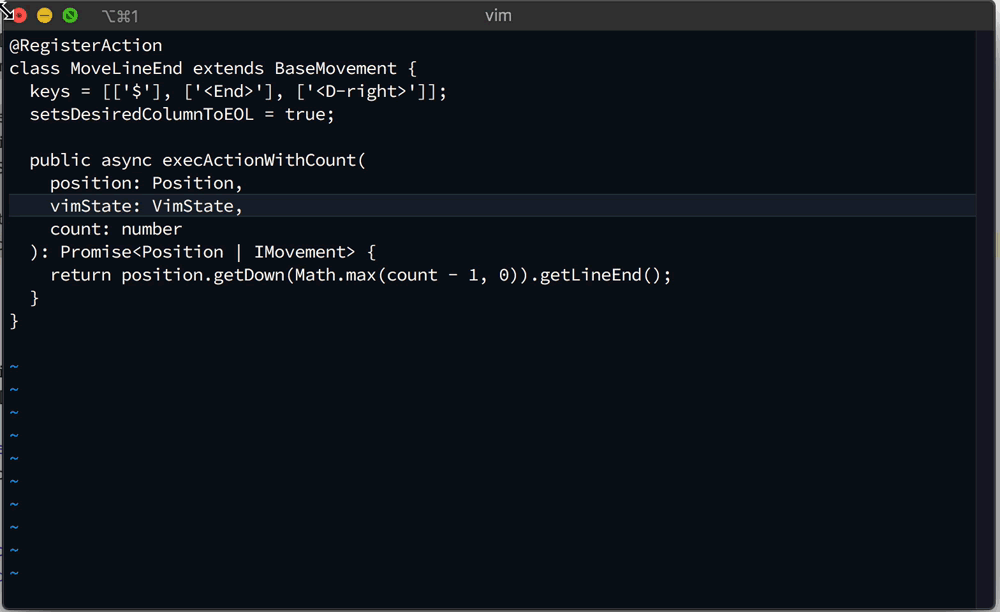Click the word "extends" in class line
The height and width of the screenshot is (612, 1000).
[228, 69]
